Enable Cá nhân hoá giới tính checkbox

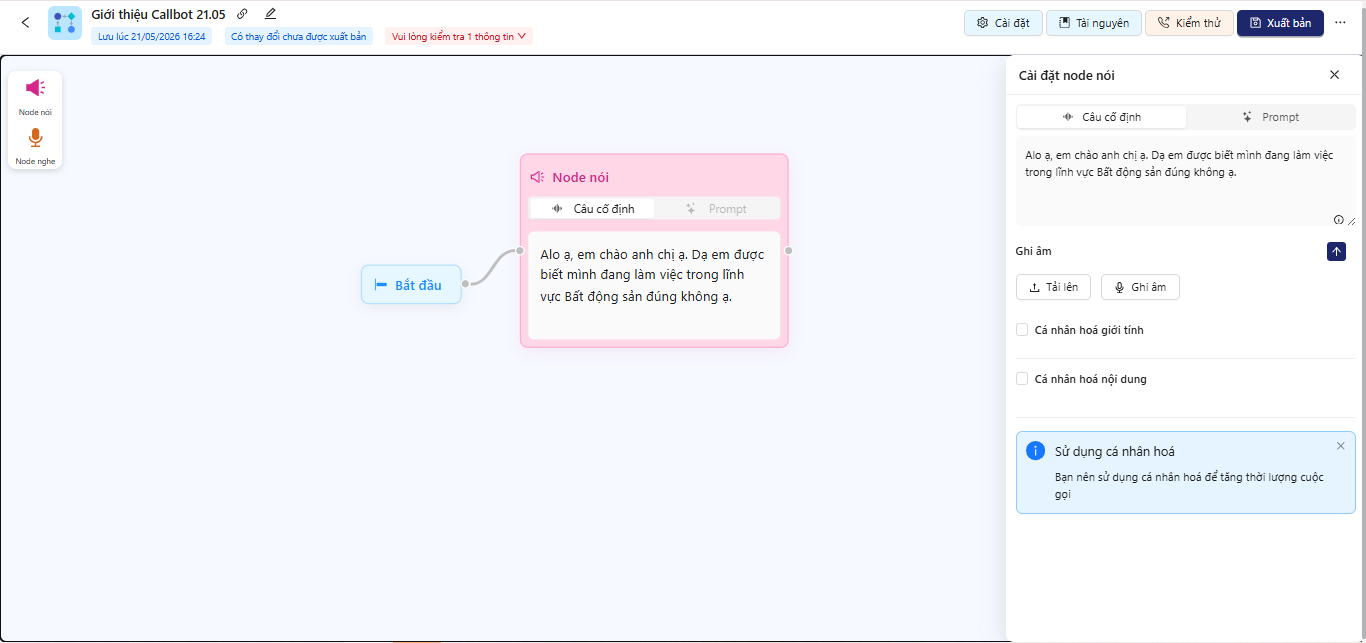(x=1022, y=329)
